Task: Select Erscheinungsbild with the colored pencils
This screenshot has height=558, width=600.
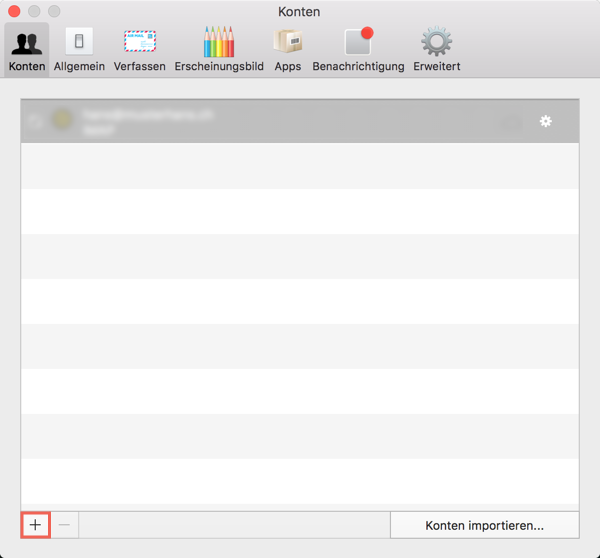Action: point(219,49)
